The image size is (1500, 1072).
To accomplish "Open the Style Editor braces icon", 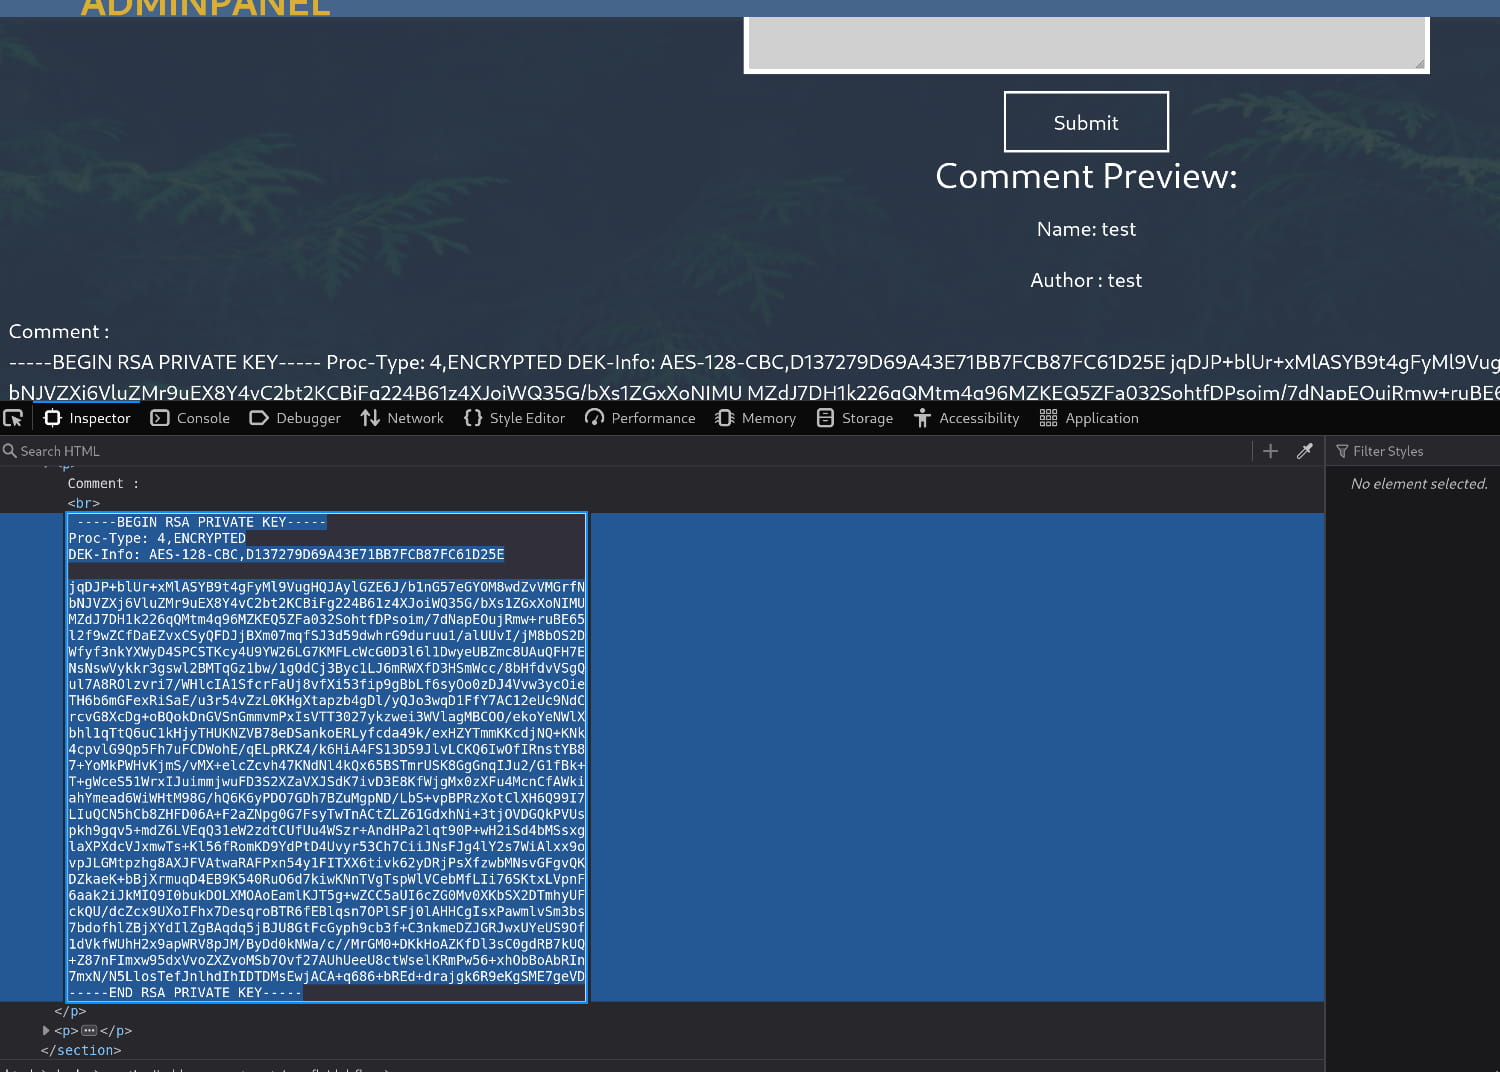I will 473,418.
